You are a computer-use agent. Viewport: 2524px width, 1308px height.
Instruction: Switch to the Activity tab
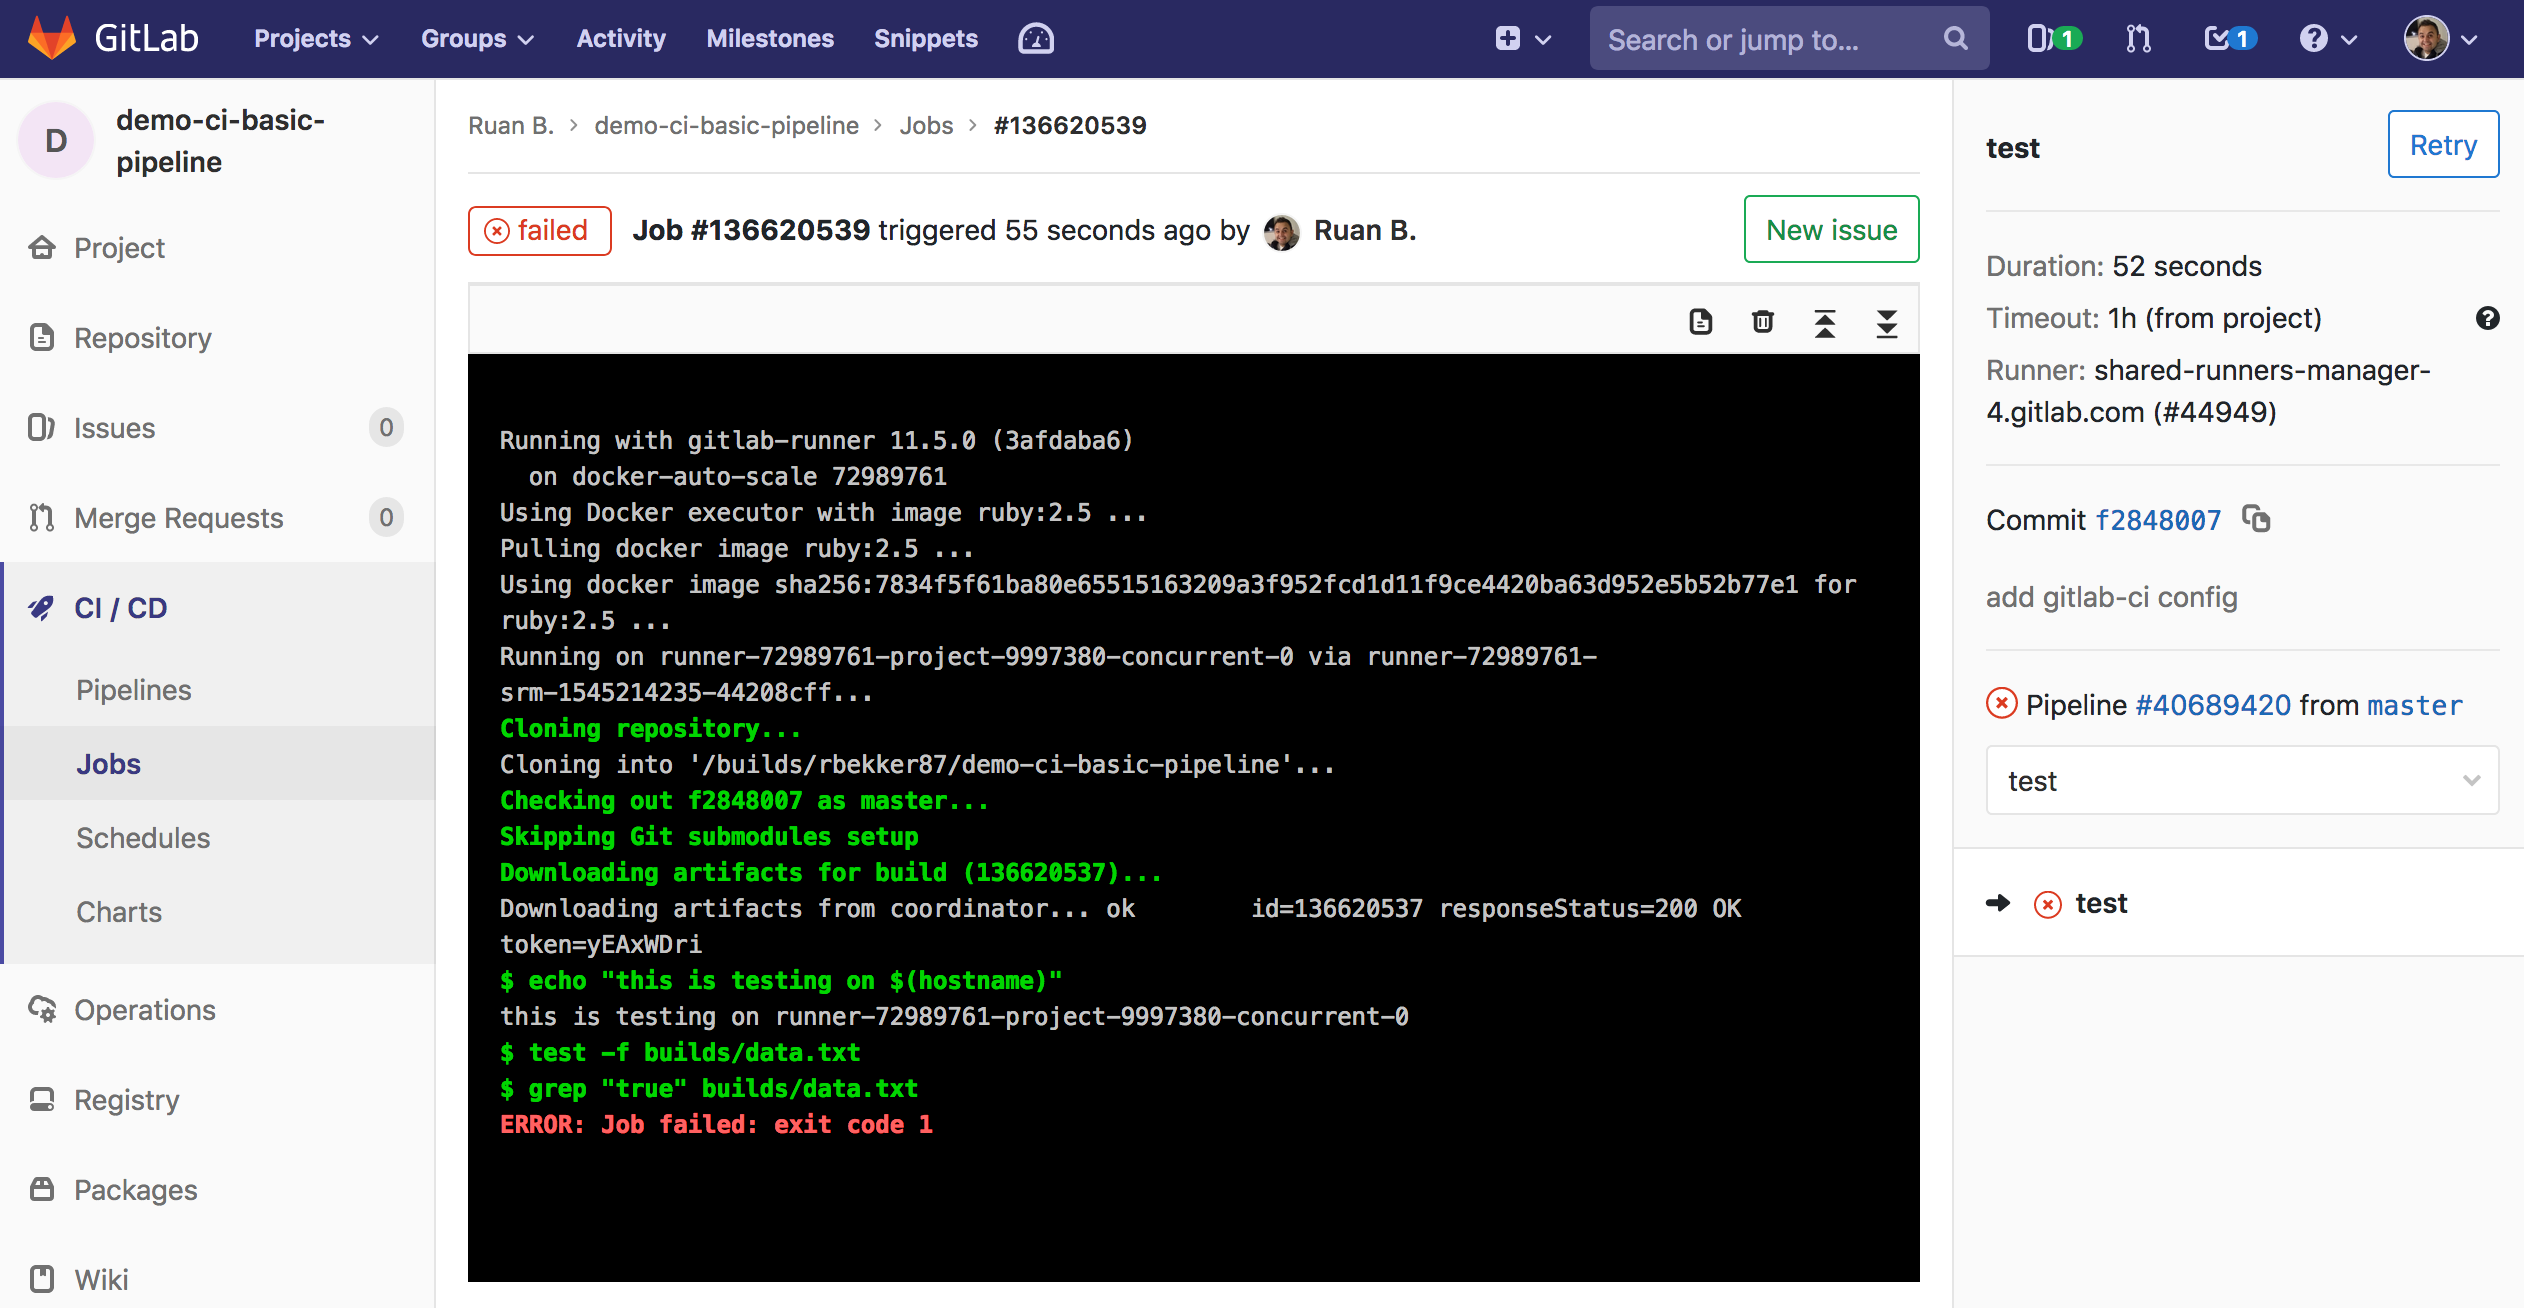click(x=621, y=38)
